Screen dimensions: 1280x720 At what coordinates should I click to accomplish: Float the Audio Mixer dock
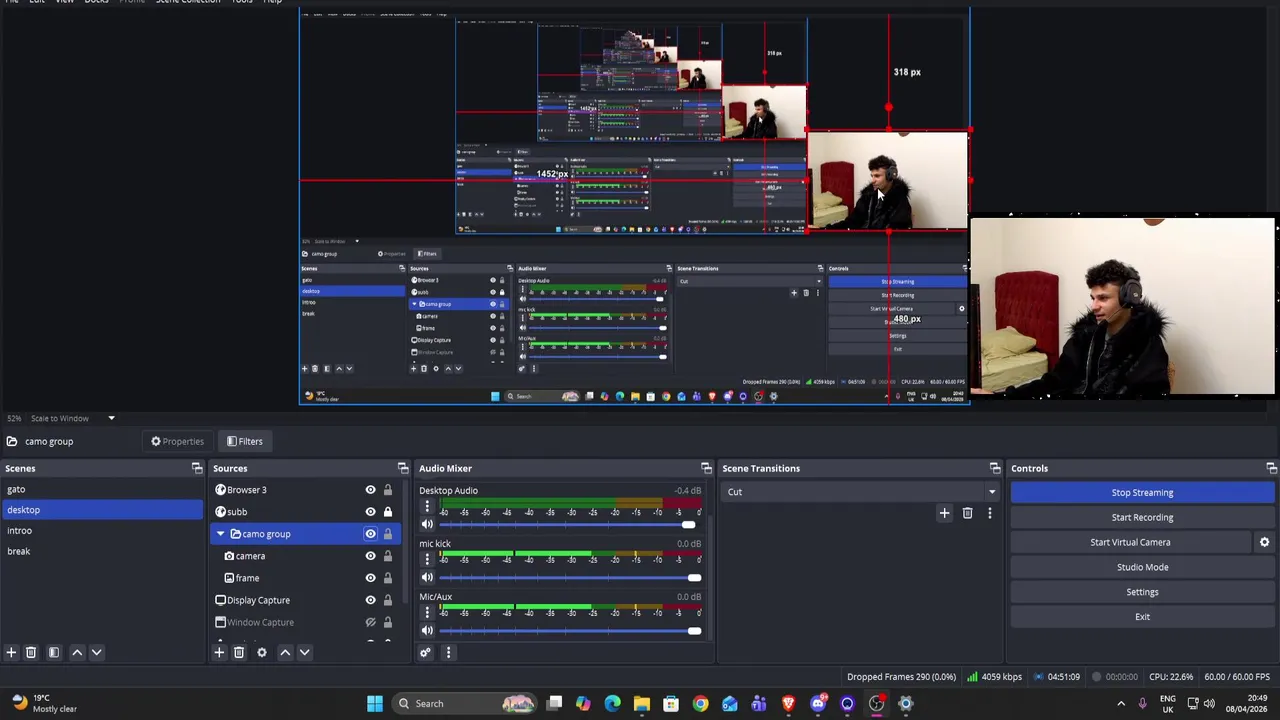point(706,468)
